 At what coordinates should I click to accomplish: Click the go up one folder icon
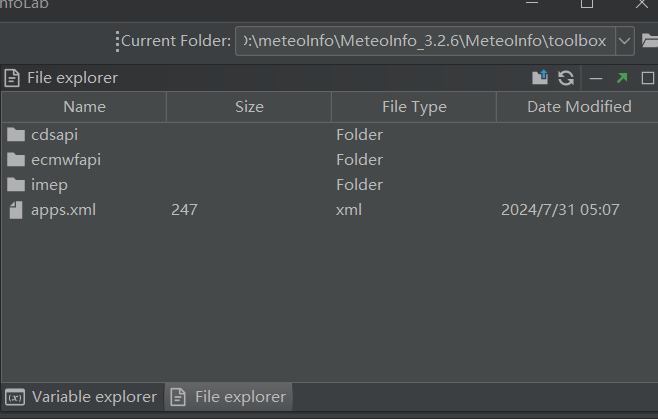click(x=541, y=78)
